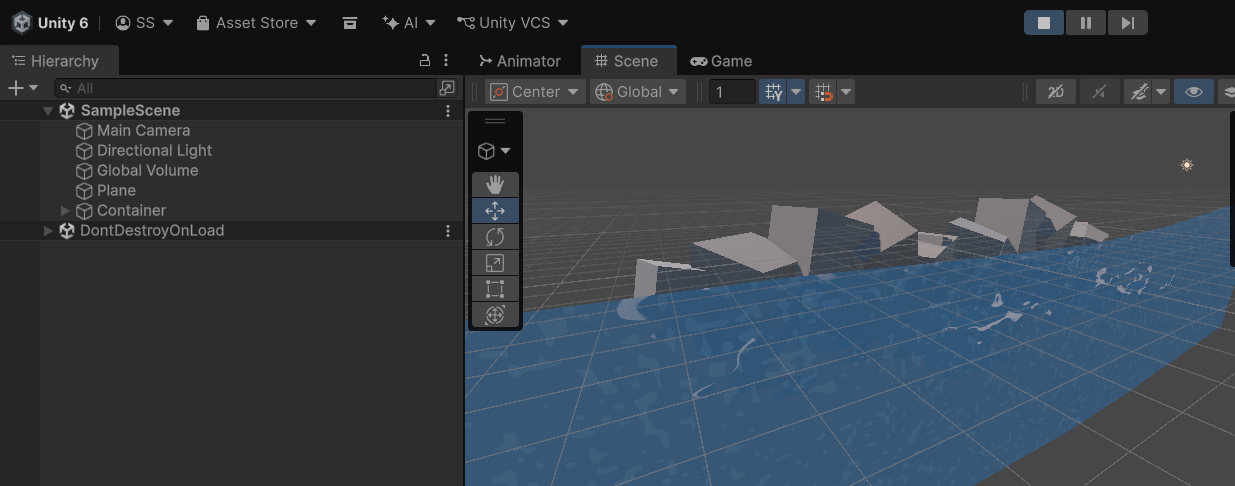This screenshot has height=486, width=1235.
Task: Stop play mode with the Stop button
Action: (1044, 22)
